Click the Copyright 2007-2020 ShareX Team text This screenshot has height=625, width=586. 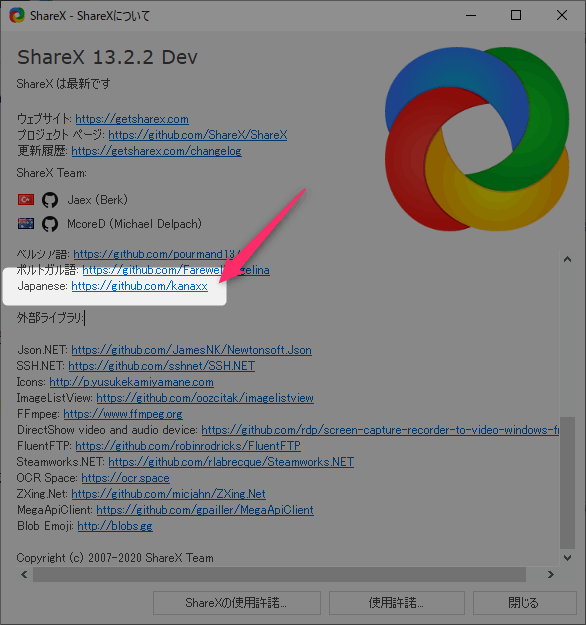(115, 558)
